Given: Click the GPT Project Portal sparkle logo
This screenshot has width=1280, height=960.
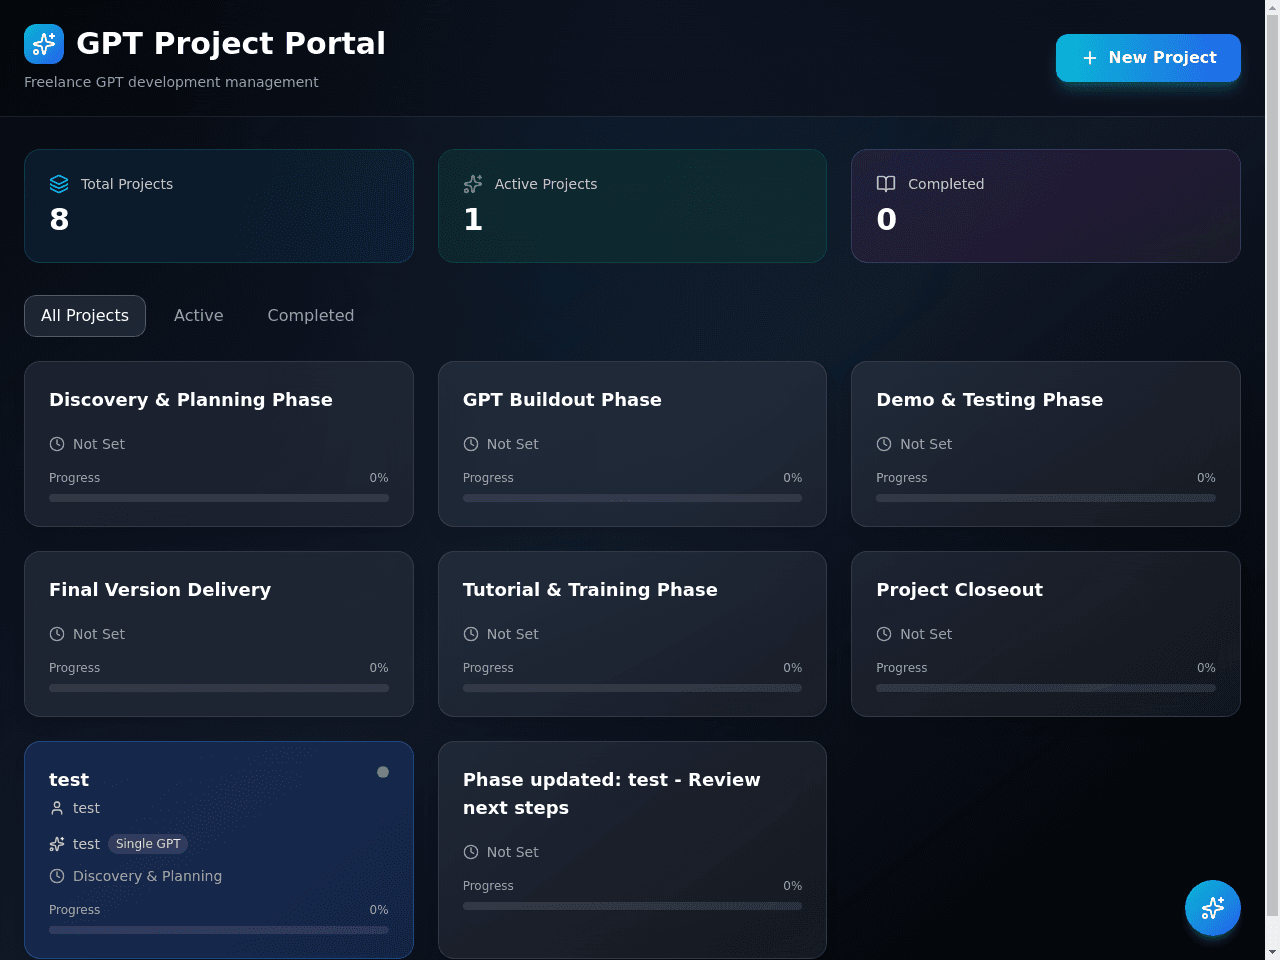Looking at the screenshot, I should pyautogui.click(x=44, y=44).
